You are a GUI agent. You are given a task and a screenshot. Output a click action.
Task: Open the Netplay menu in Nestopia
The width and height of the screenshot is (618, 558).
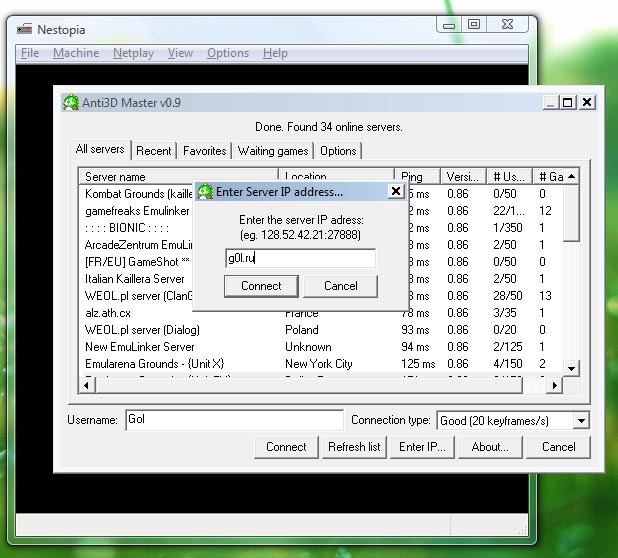point(133,53)
